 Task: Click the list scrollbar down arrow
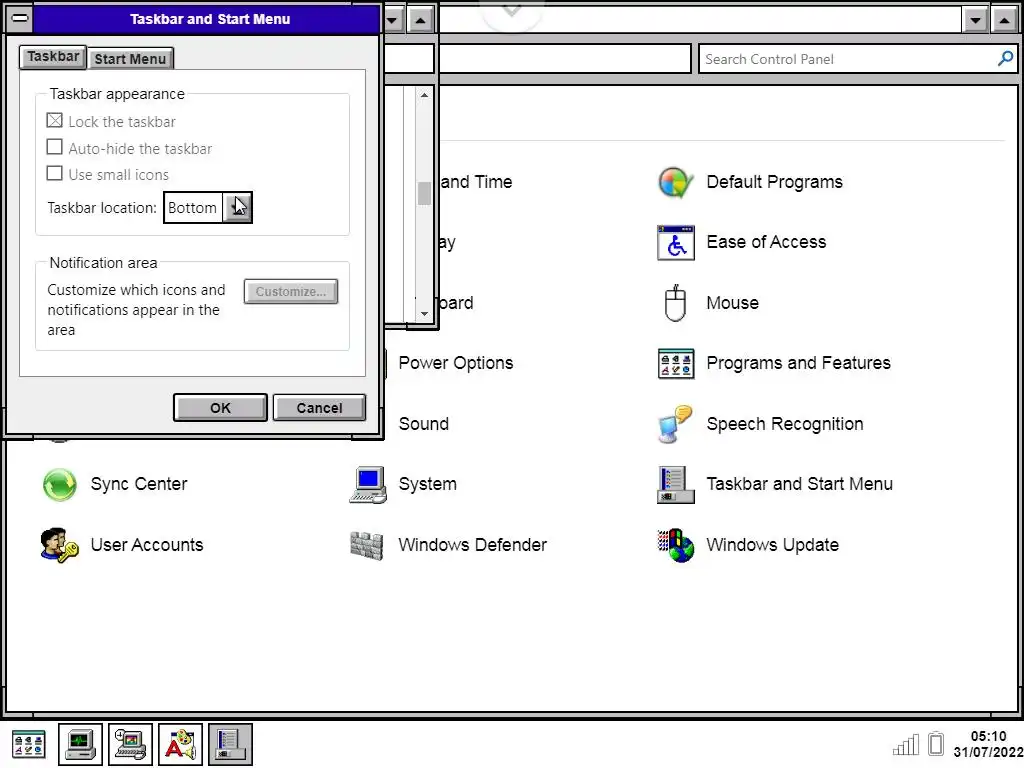(x=424, y=314)
